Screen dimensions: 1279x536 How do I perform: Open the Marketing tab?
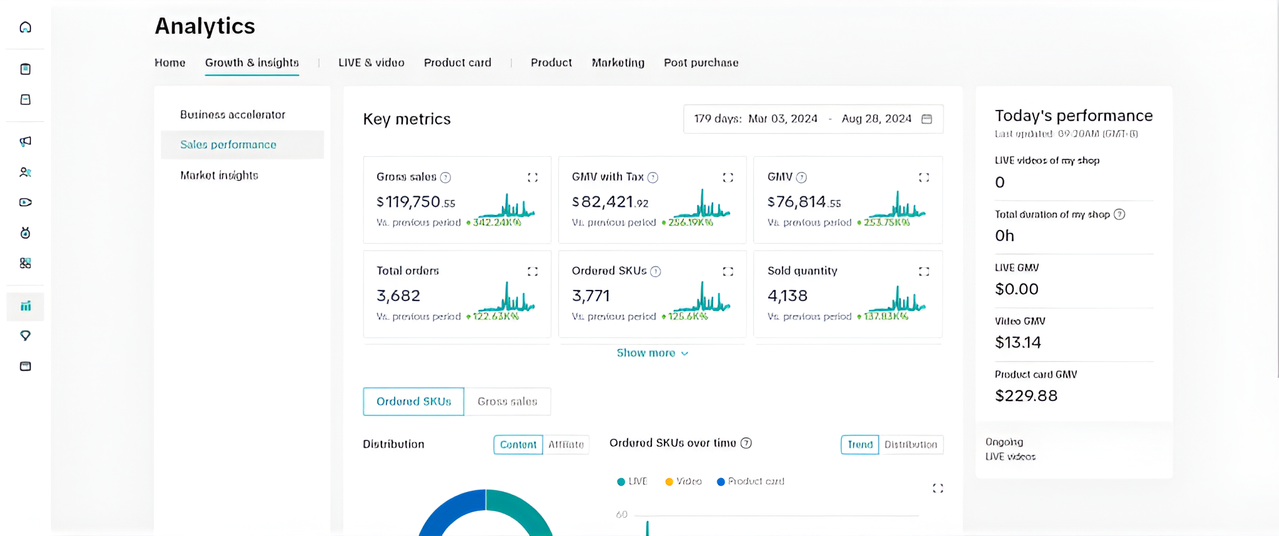[618, 62]
